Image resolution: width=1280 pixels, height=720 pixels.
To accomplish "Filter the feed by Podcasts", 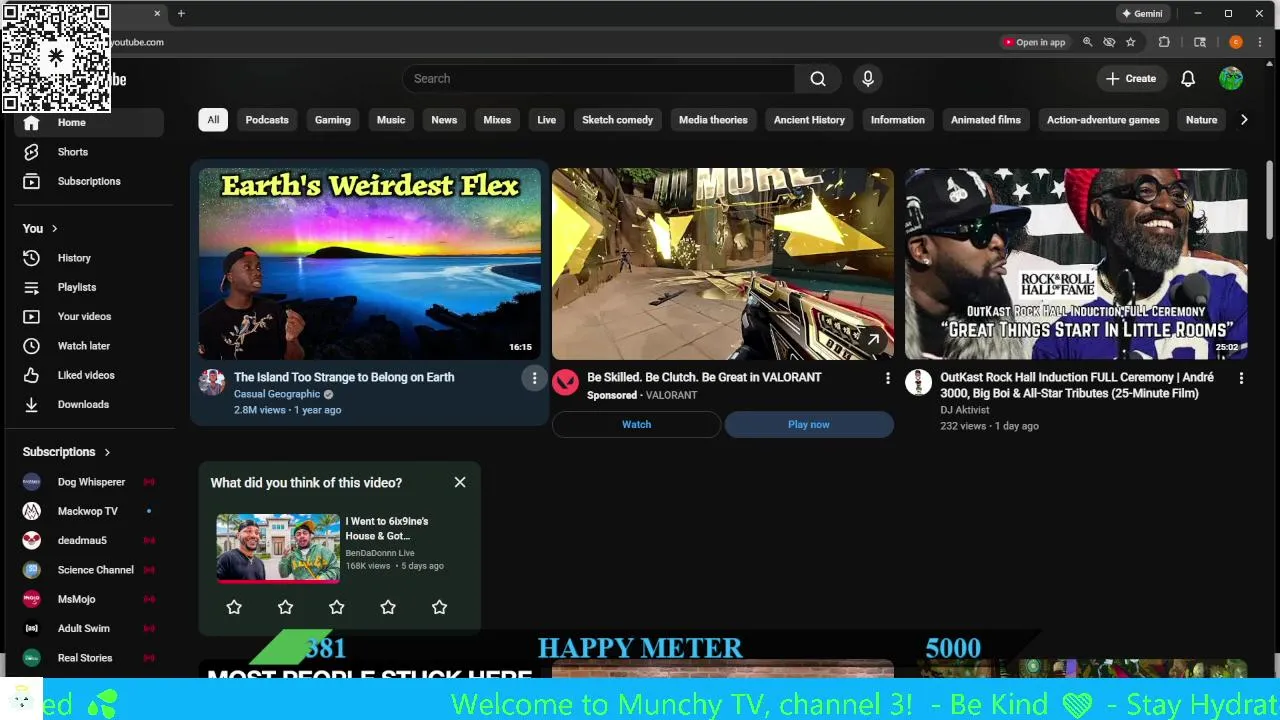I will pyautogui.click(x=267, y=120).
